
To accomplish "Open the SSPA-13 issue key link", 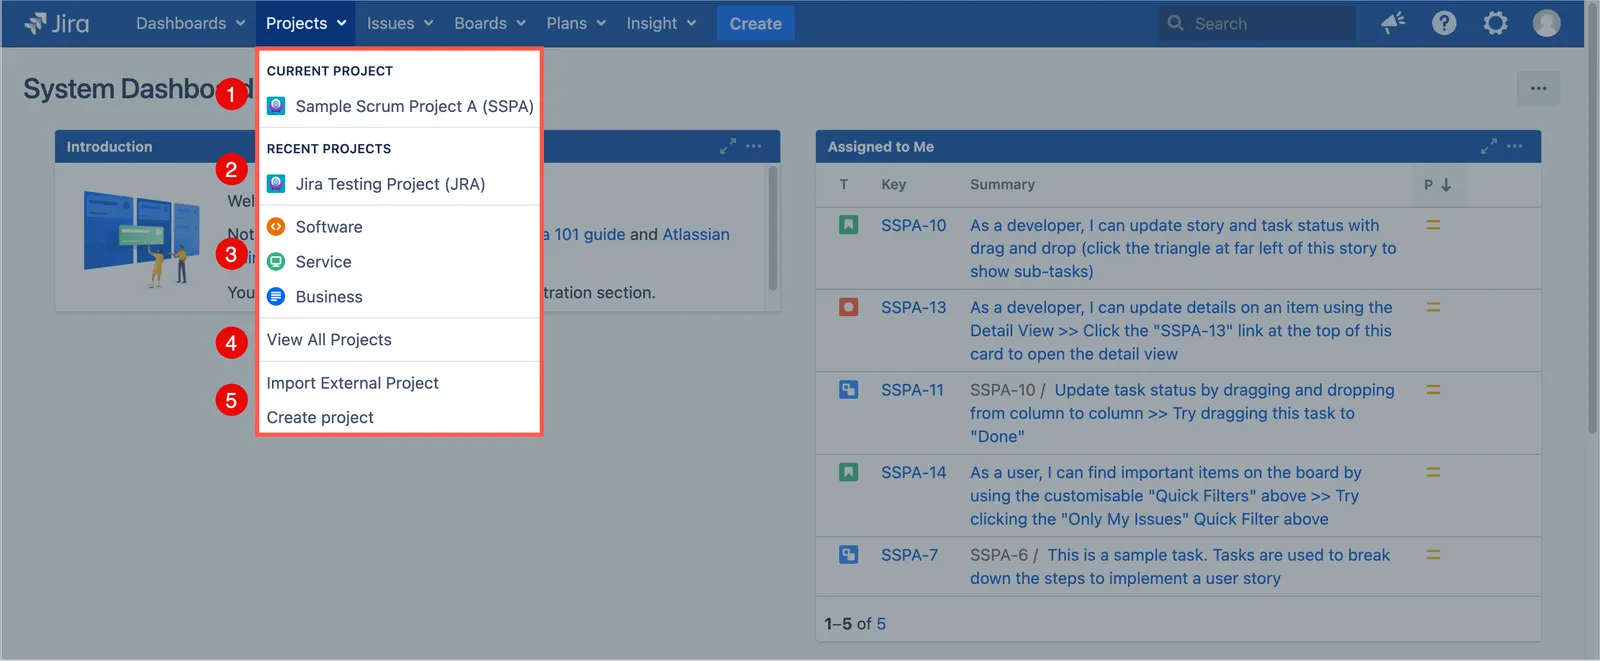I will [913, 307].
